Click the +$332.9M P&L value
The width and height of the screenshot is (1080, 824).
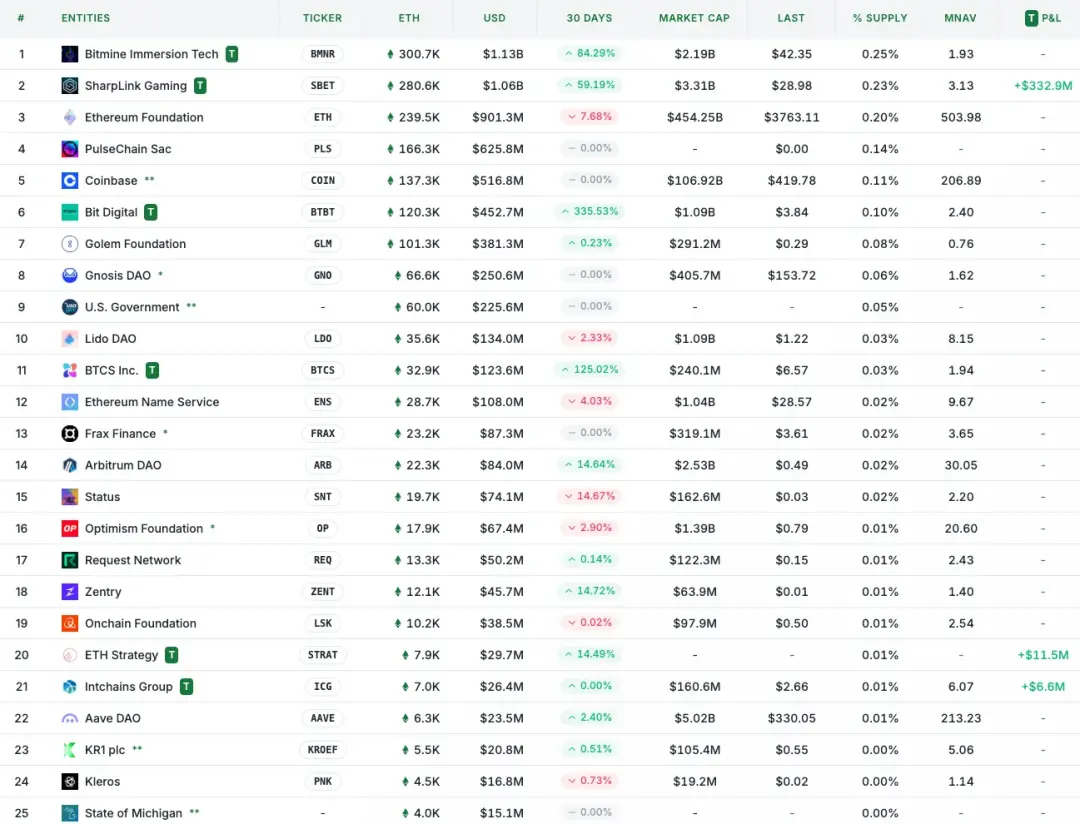pyautogui.click(x=1042, y=86)
